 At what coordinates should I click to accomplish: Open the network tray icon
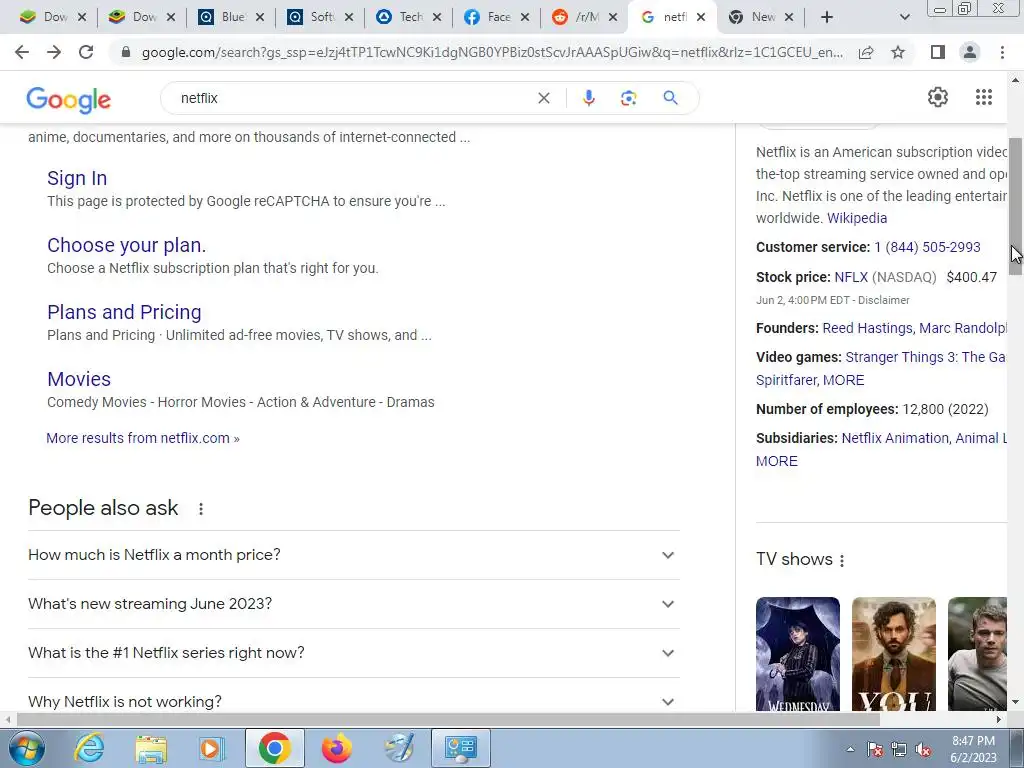click(899, 749)
